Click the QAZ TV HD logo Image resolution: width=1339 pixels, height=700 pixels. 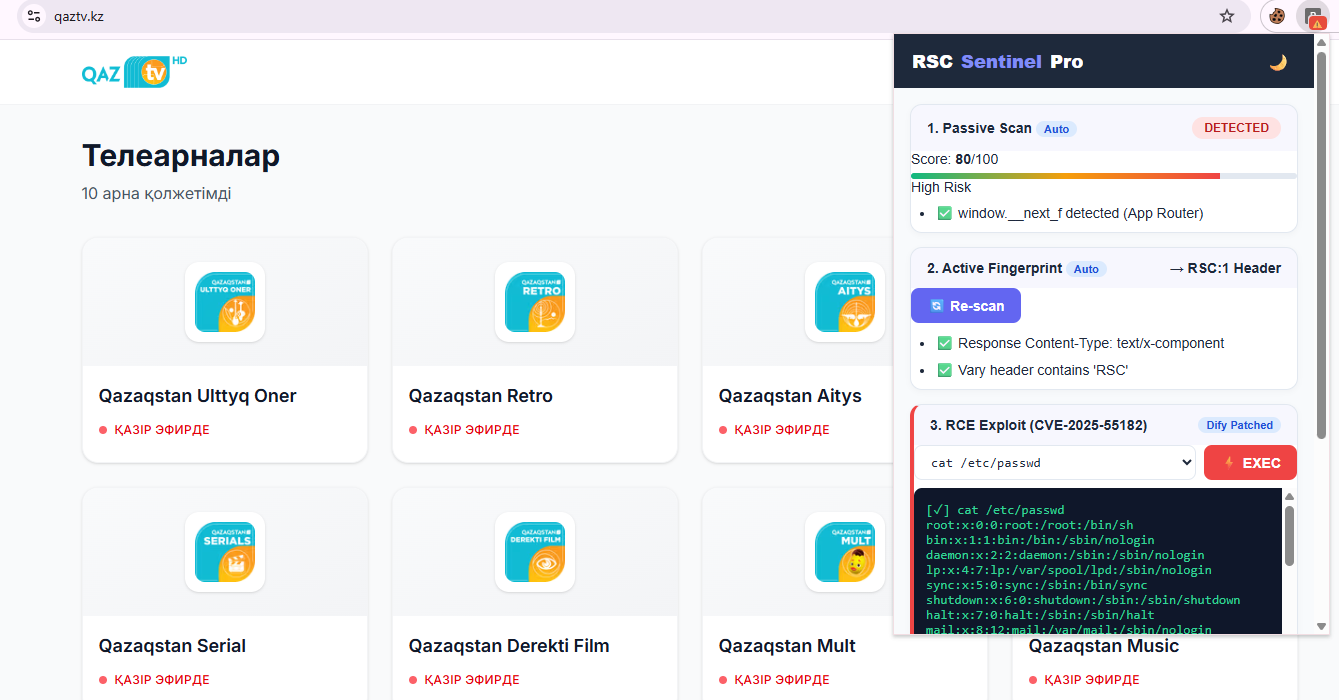tap(134, 72)
